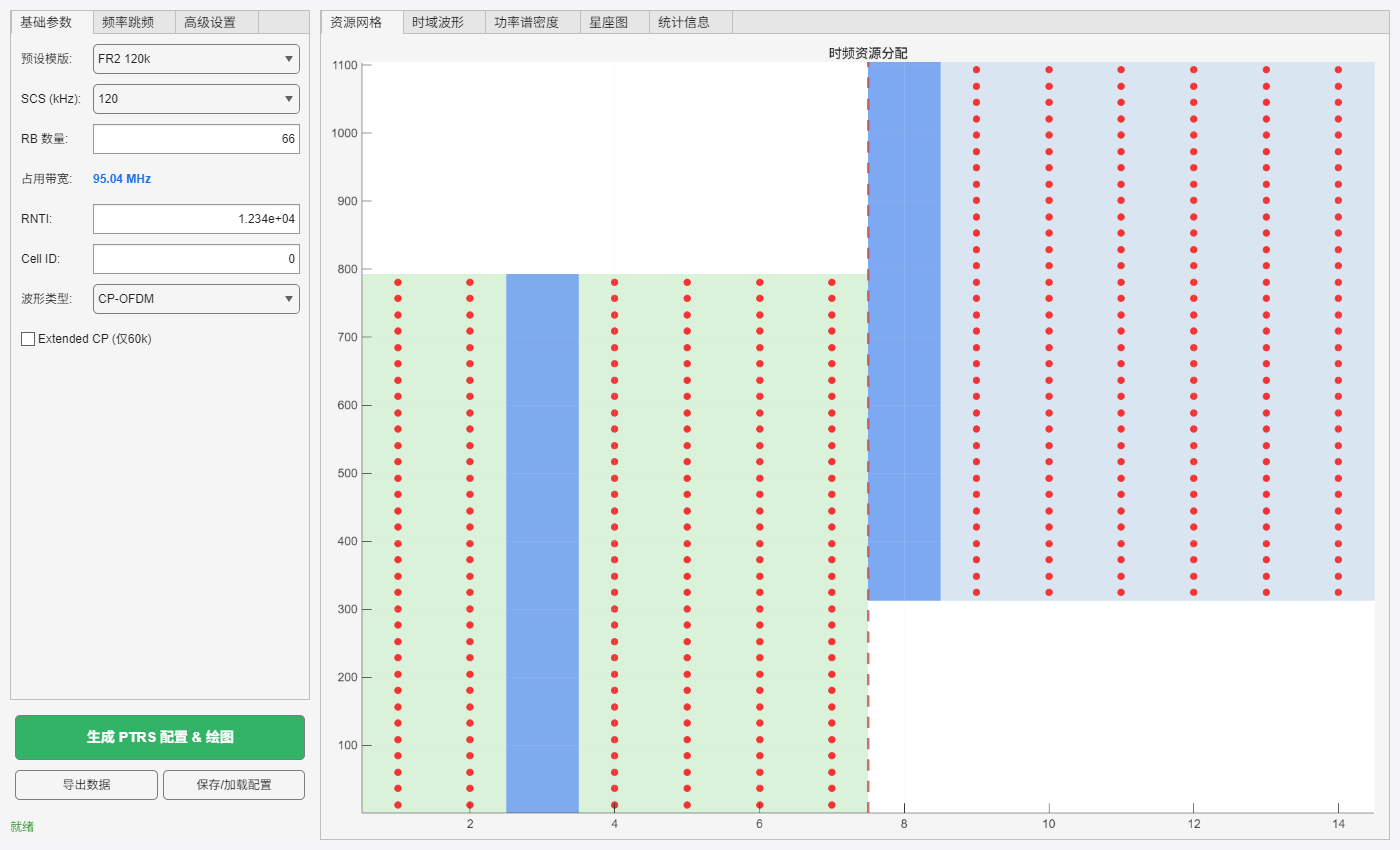1400x850 pixels.
Task: Enable the Extended CP checkbox
Action: point(28,339)
